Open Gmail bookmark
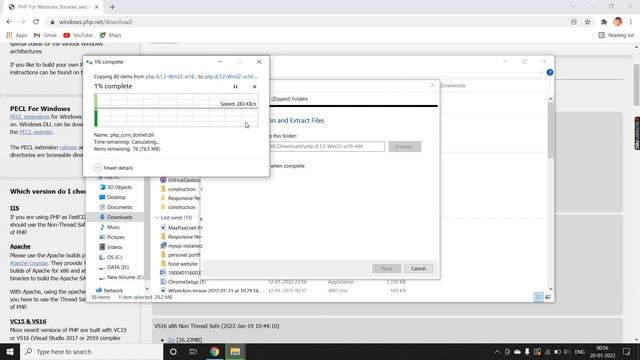 click(x=45, y=35)
